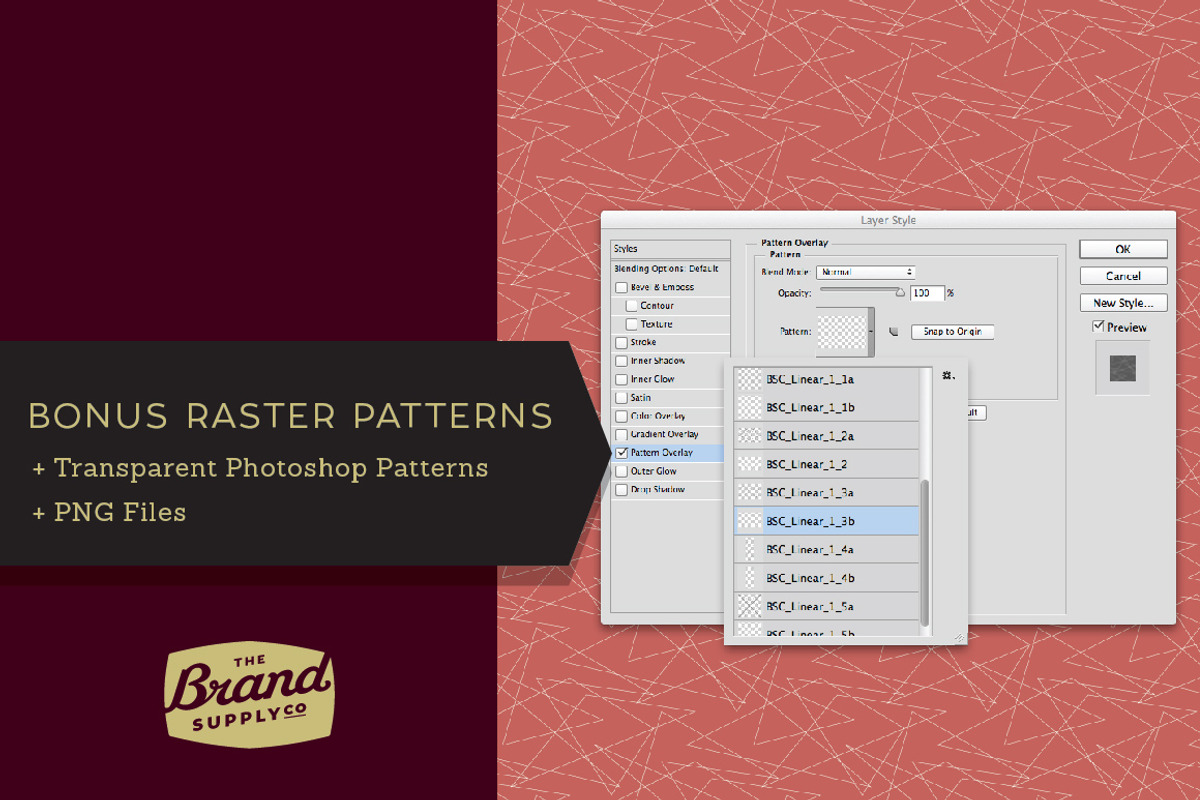Tick the Stroke effect checkbox
The width and height of the screenshot is (1200, 800).
(621, 343)
